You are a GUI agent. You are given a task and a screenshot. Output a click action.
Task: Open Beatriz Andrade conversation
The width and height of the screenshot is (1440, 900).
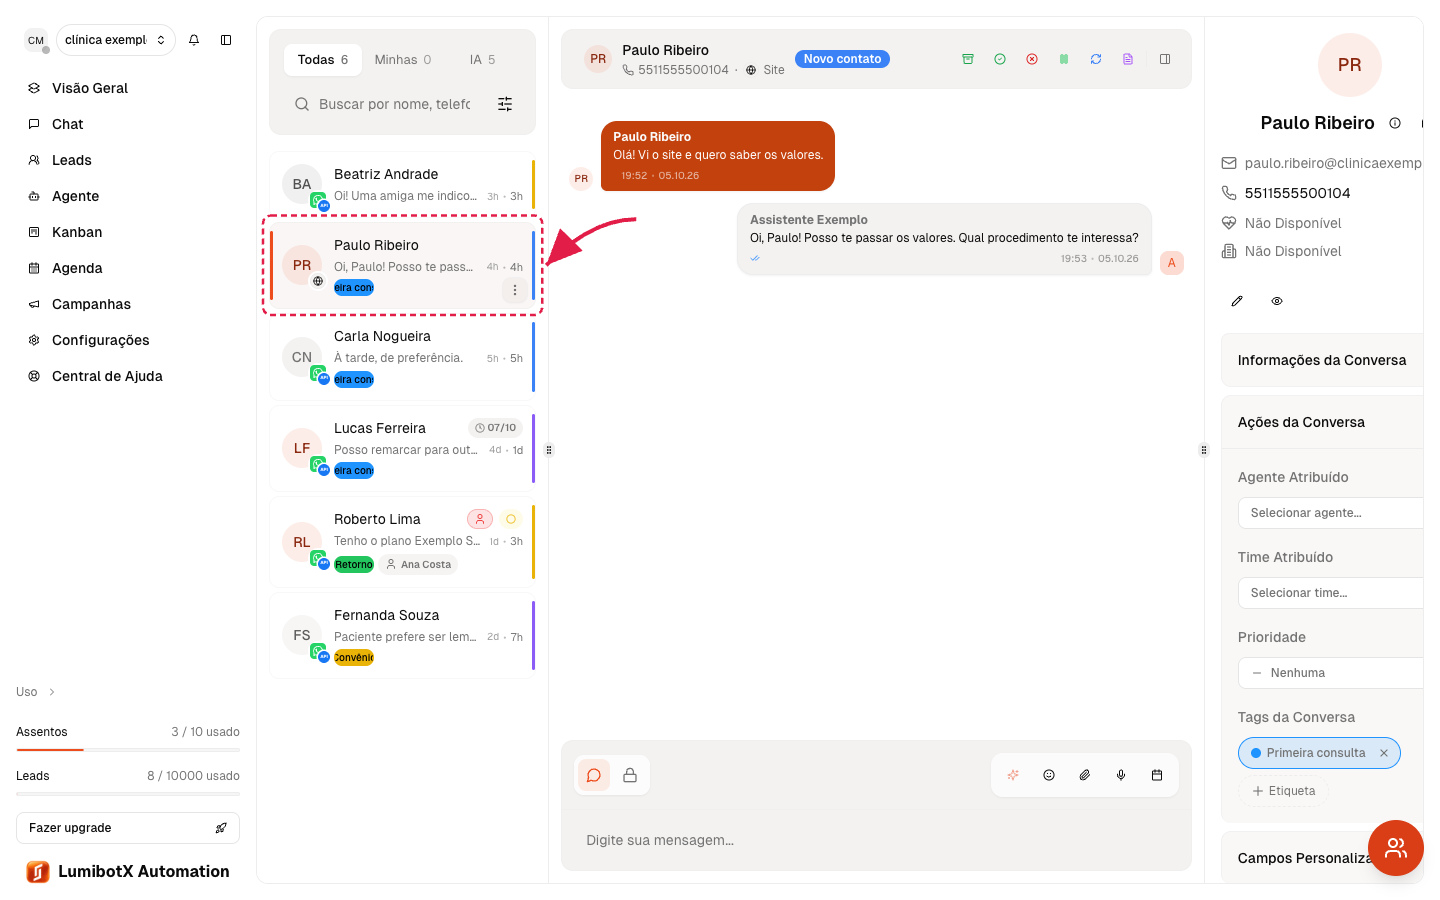(402, 184)
